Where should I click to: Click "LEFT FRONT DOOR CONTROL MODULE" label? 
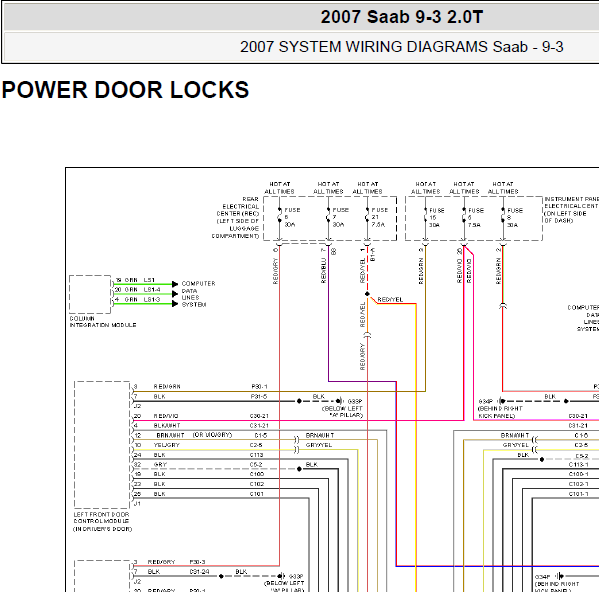[x=102, y=522]
